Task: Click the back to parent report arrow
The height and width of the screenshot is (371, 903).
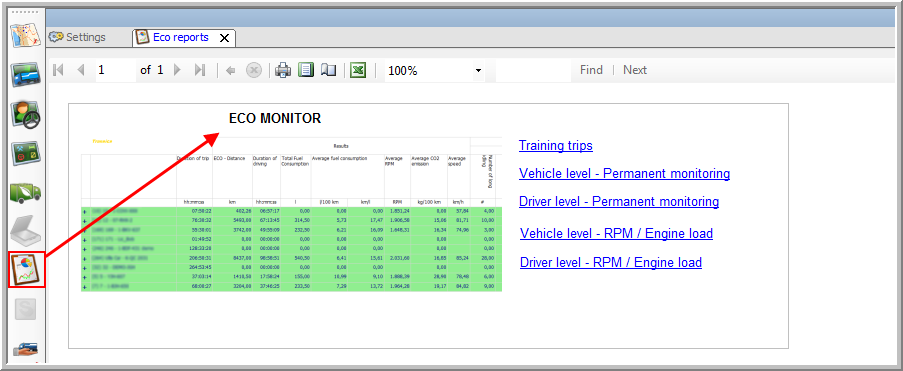Action: click(231, 70)
